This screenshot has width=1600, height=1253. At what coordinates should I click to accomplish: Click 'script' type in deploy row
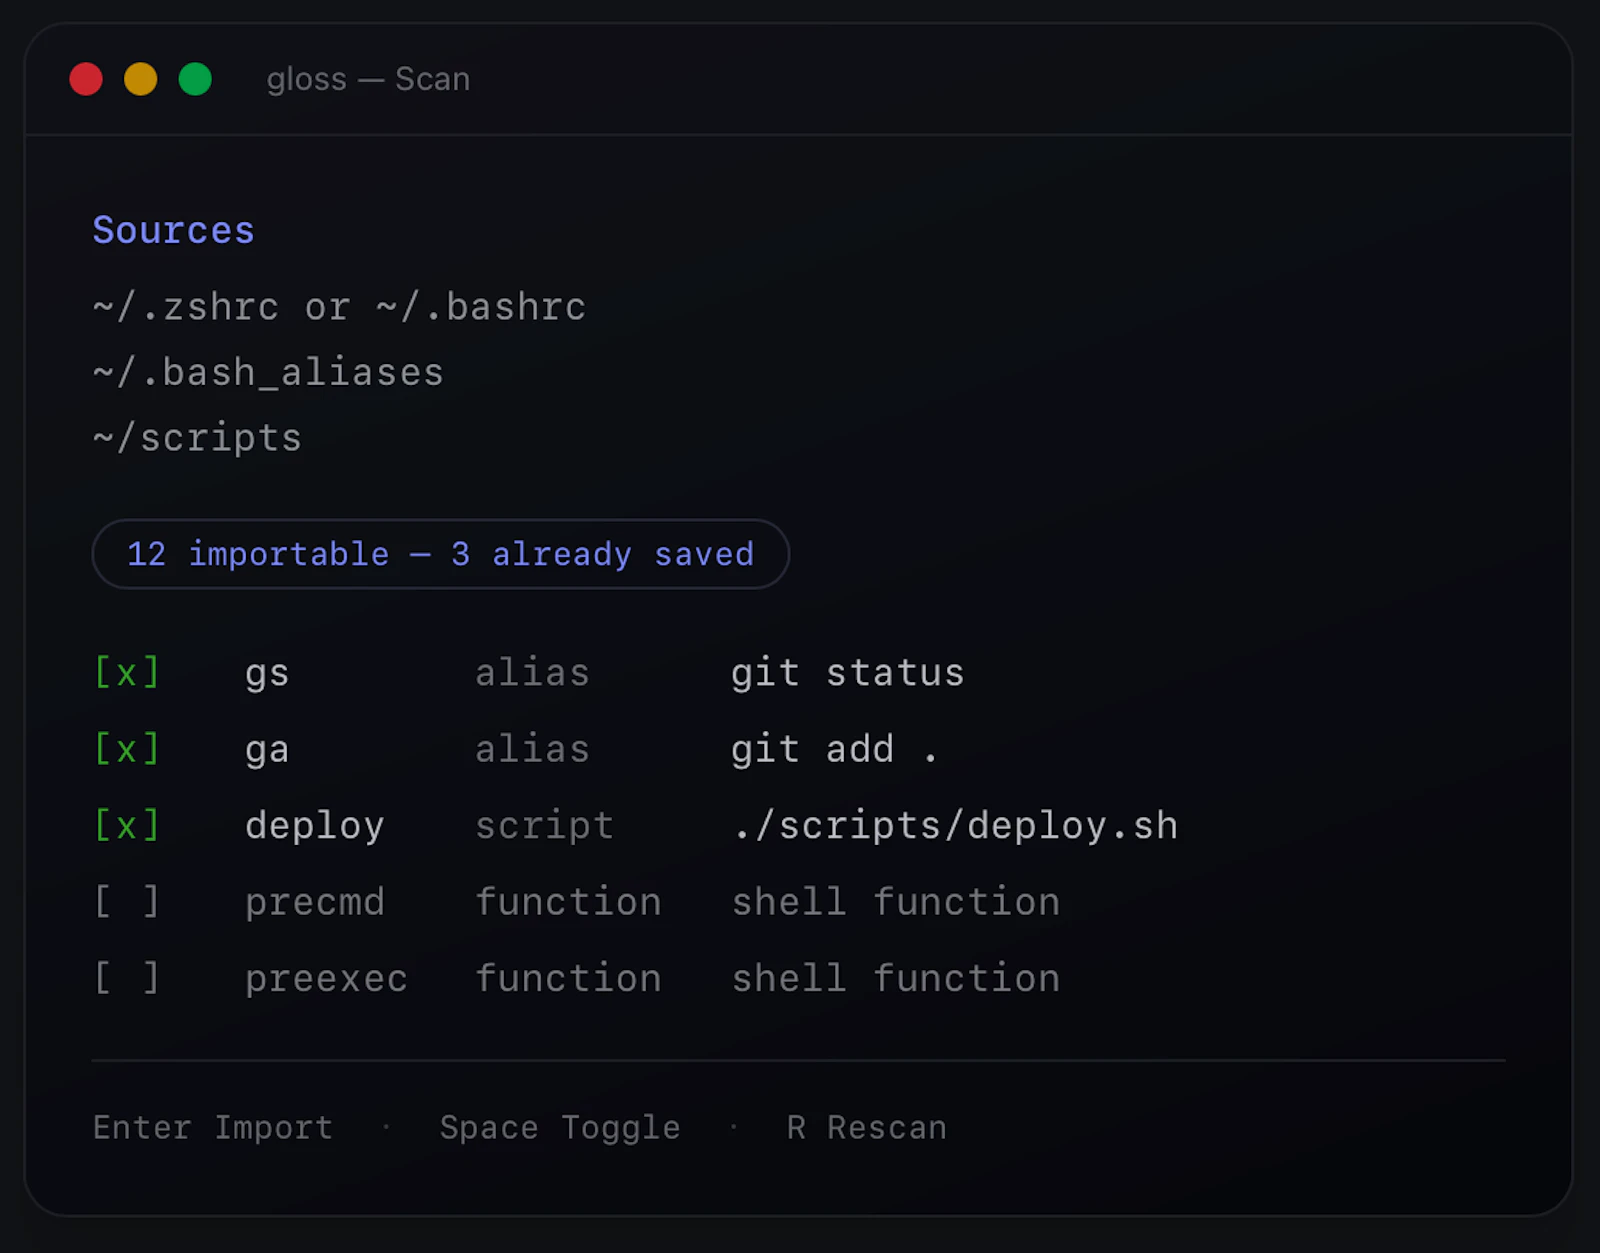(x=545, y=826)
